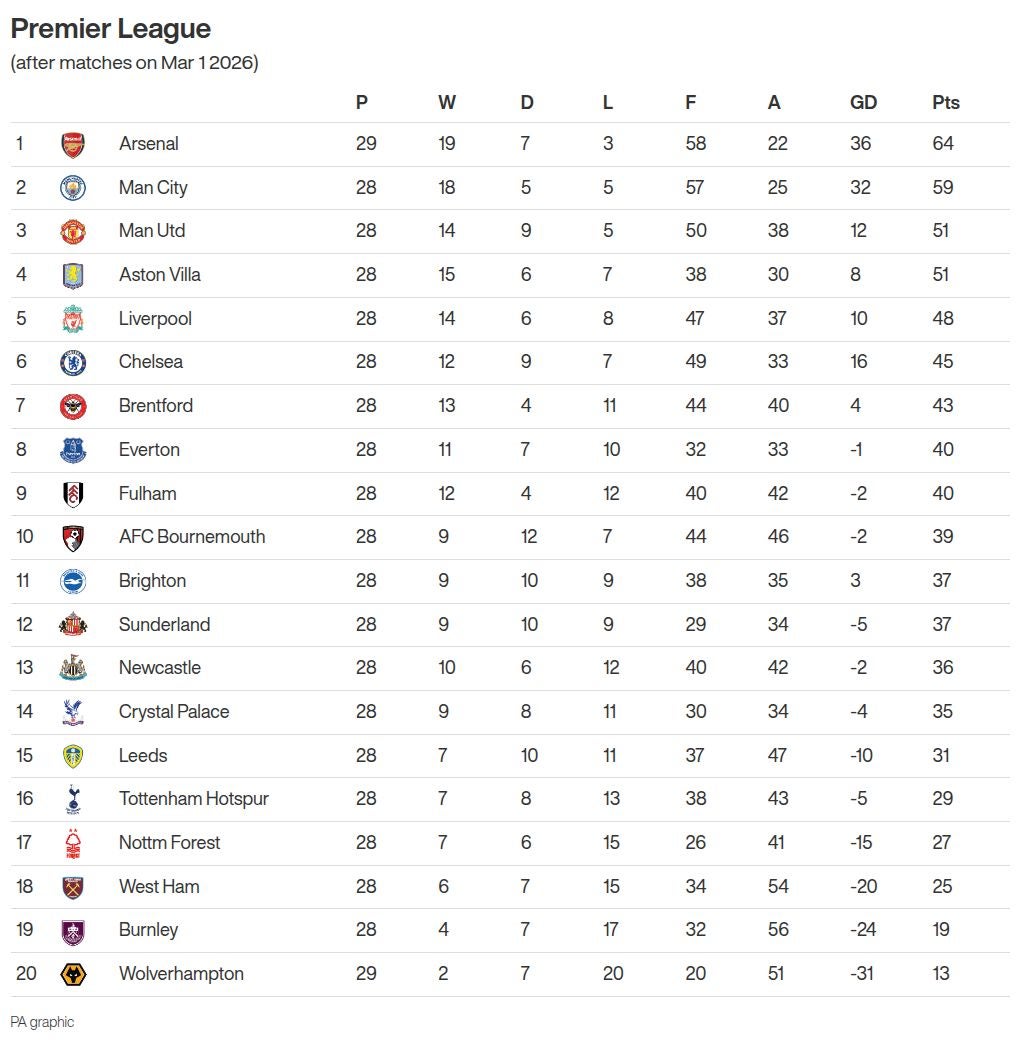Select the Liverpool crest icon
Screen dimensions: 1020x1042
(x=73, y=319)
